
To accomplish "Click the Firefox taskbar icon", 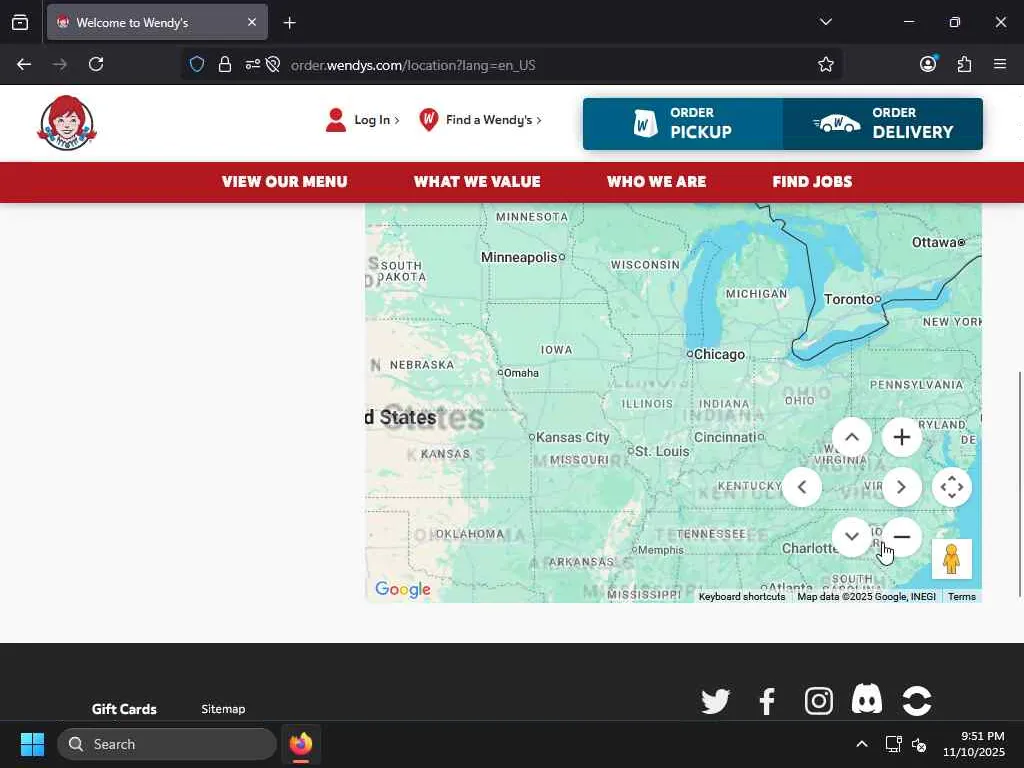I will coord(301,744).
